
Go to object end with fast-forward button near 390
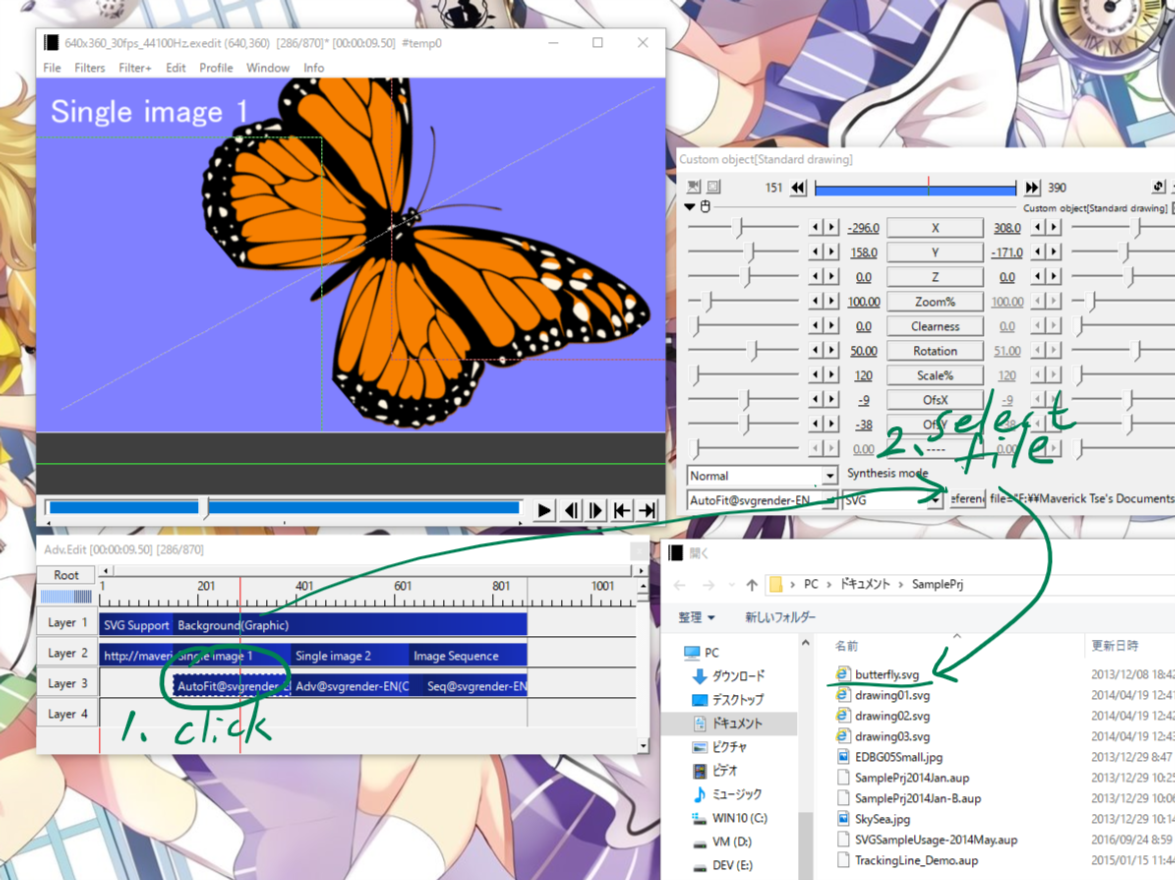[1032, 187]
